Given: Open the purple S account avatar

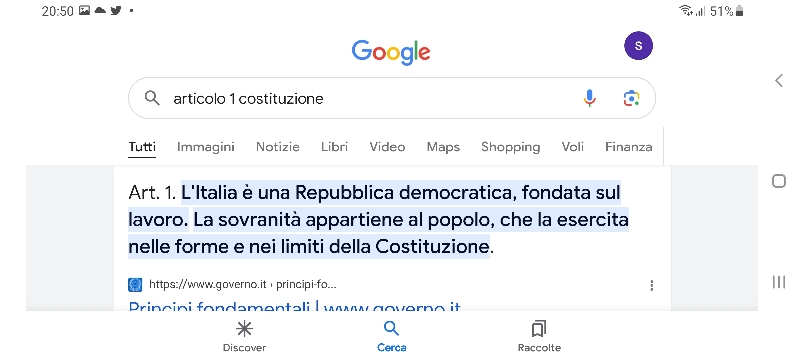Looking at the screenshot, I should click(x=638, y=45).
